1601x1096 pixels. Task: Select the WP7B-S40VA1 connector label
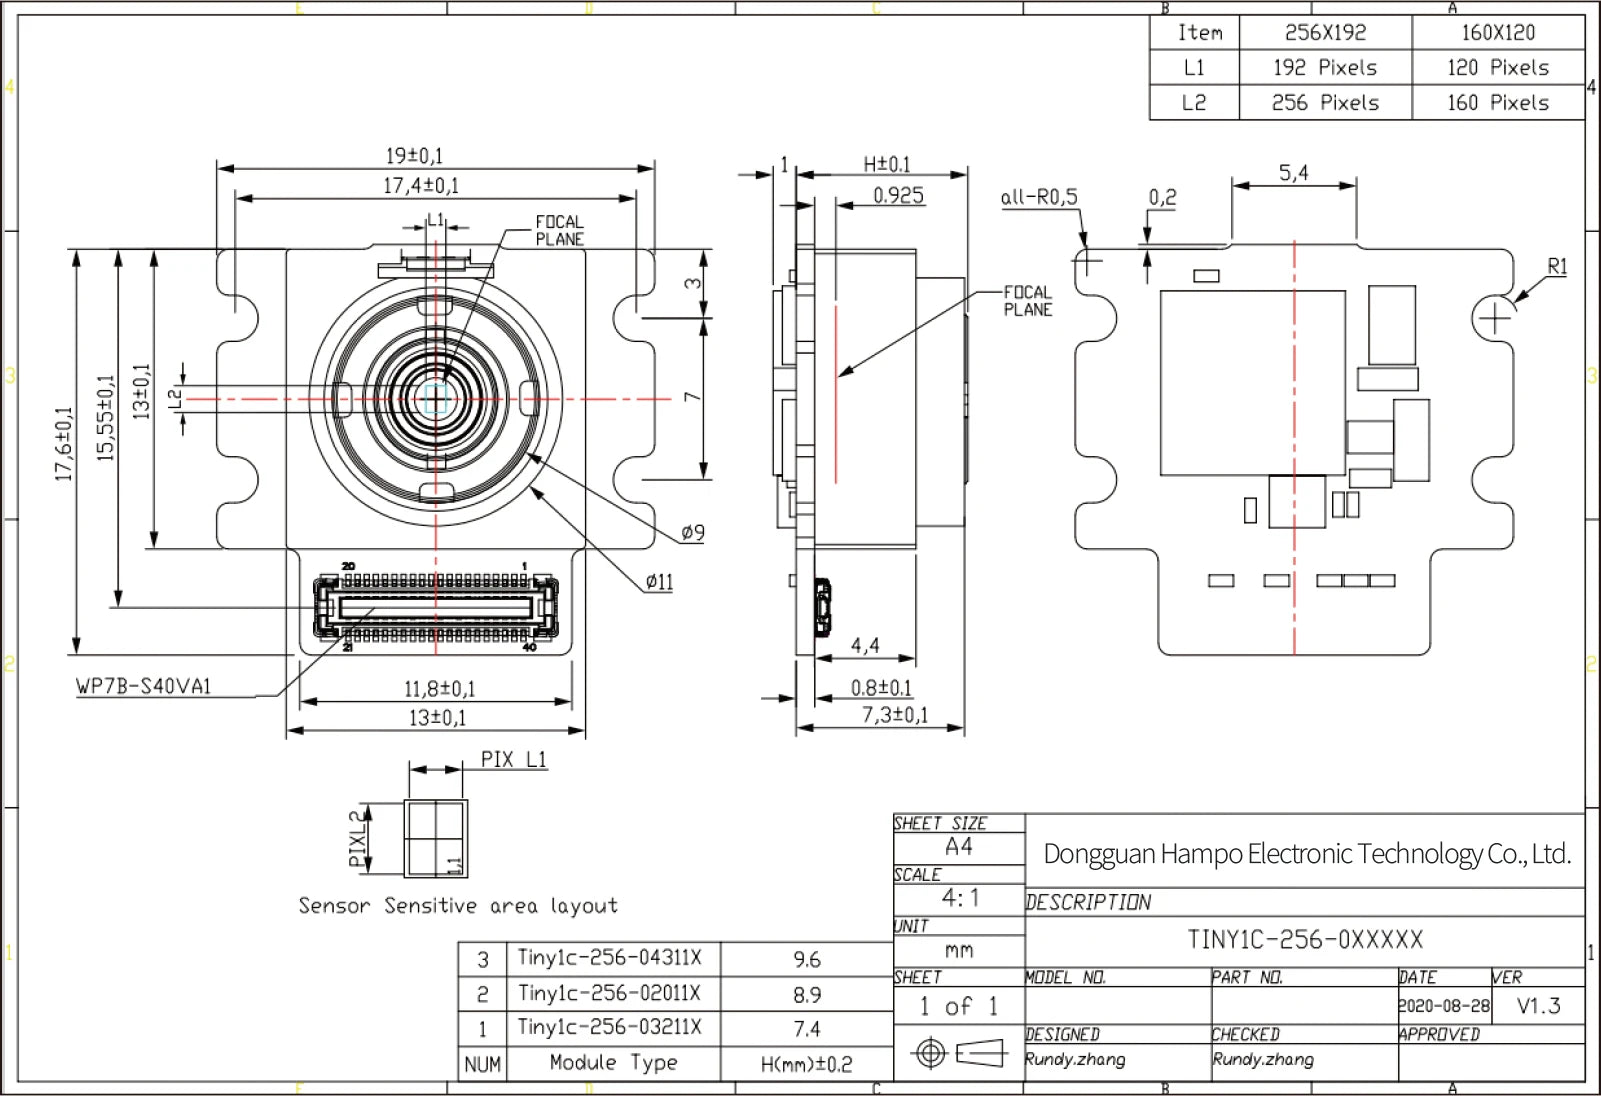tap(143, 687)
